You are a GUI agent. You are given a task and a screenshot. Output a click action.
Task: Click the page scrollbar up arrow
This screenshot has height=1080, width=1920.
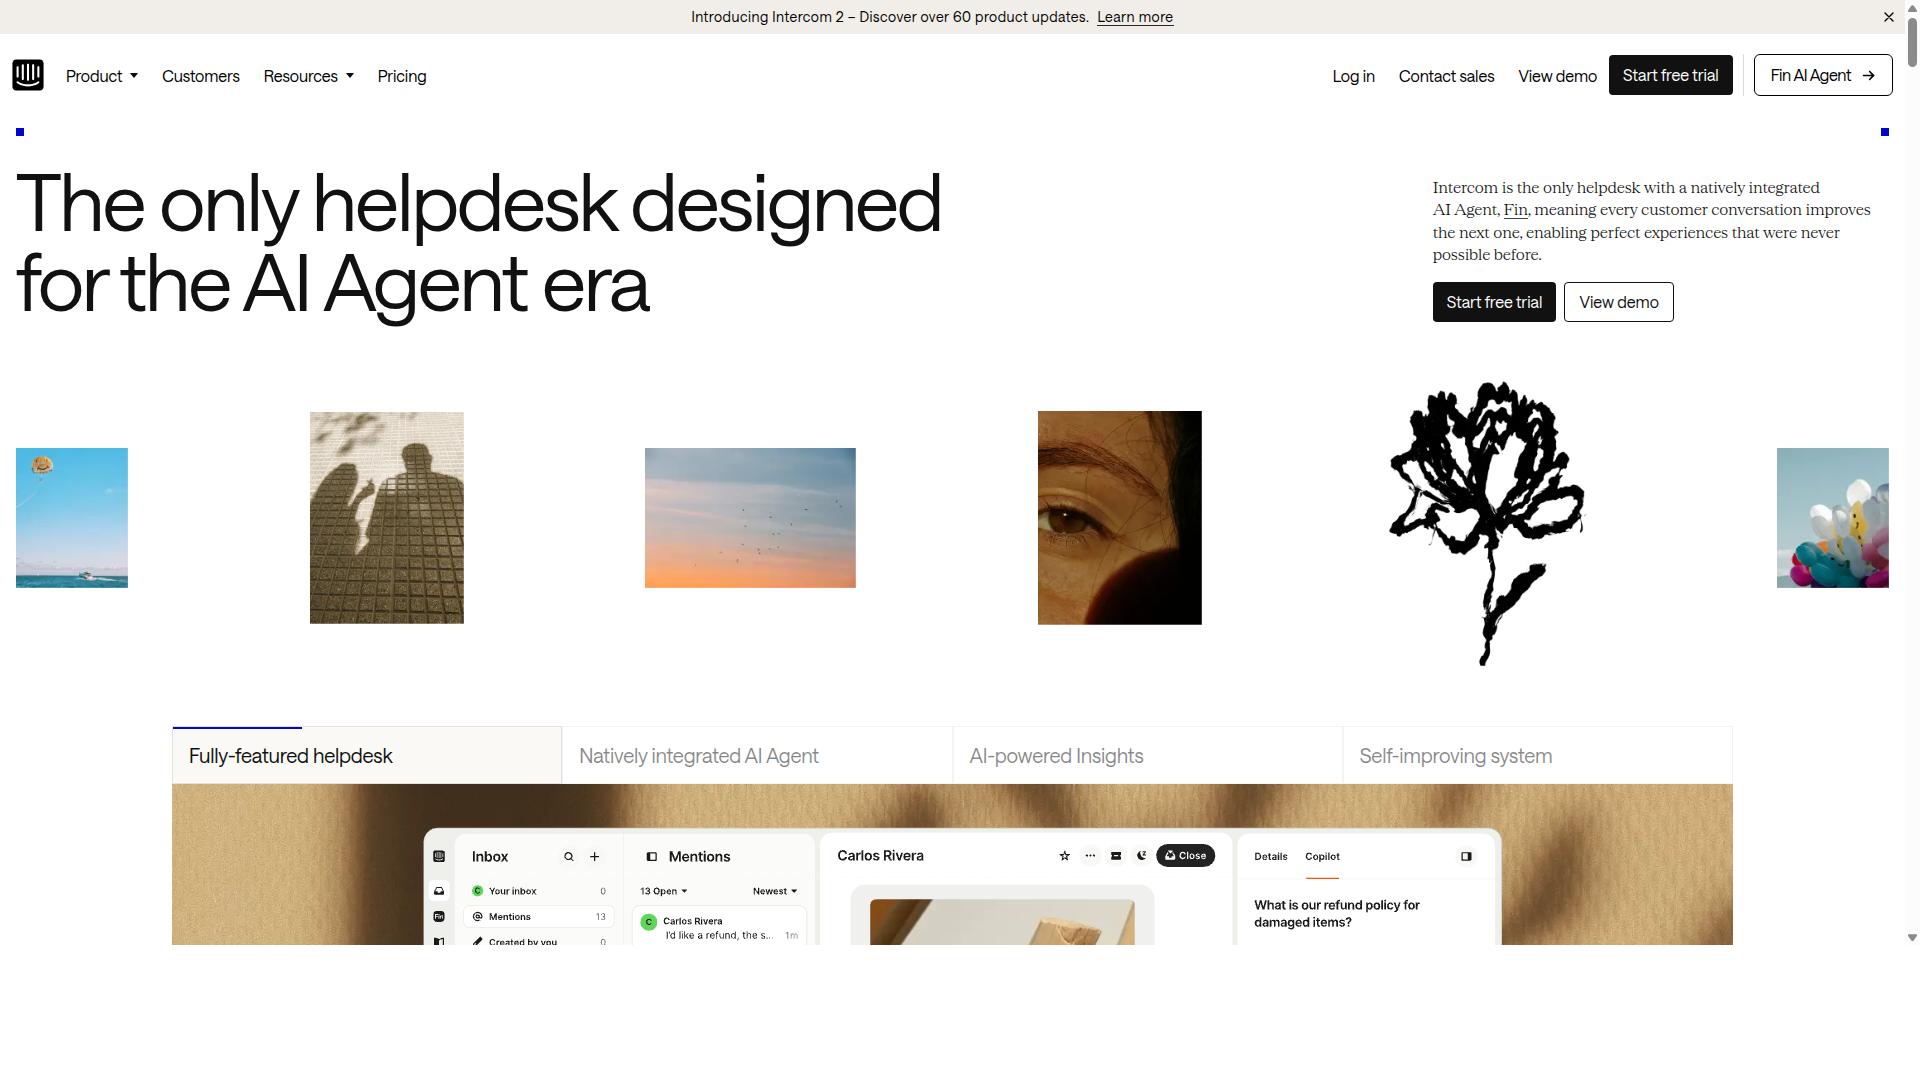pos(1912,7)
